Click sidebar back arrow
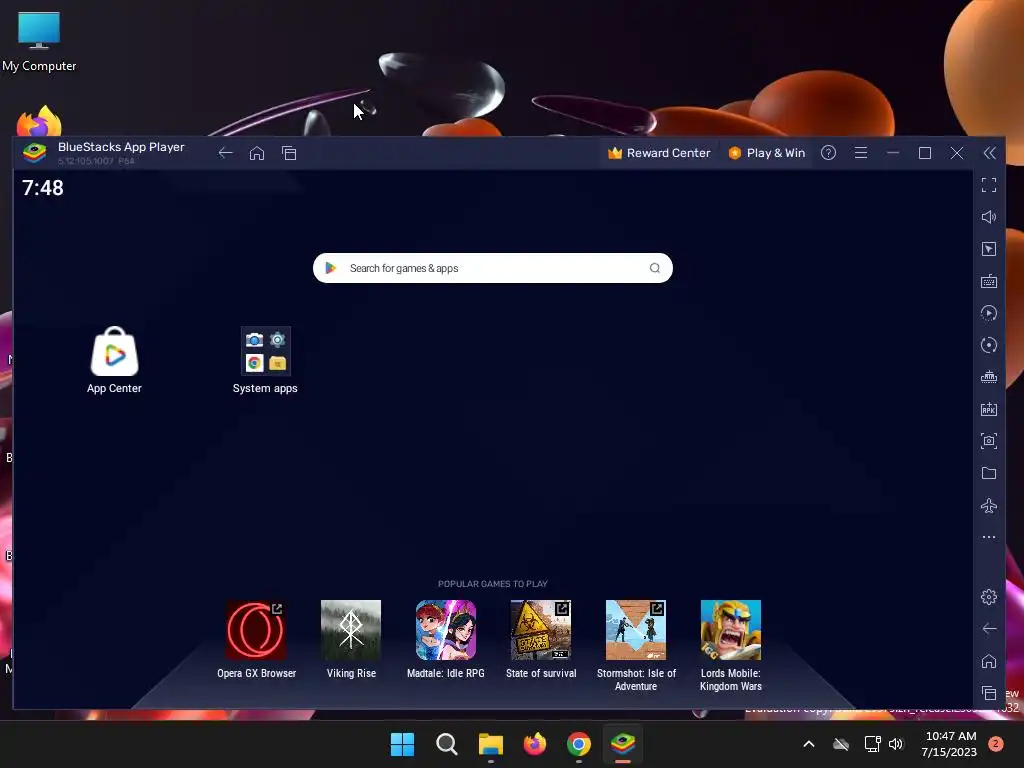The height and width of the screenshot is (768, 1024). [x=989, y=628]
